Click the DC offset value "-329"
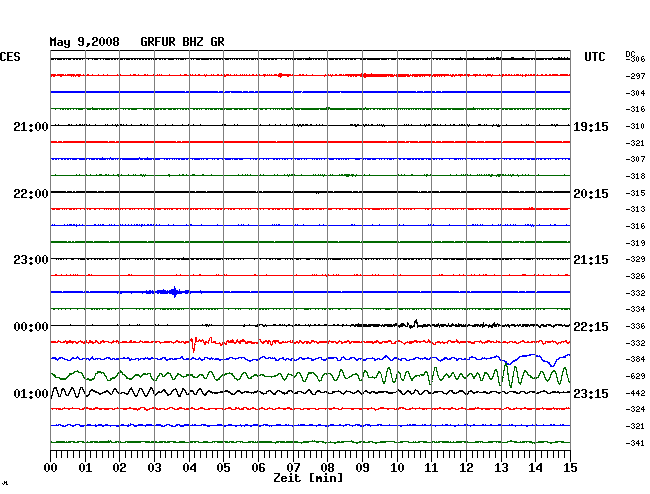Screen dimensions: 650x494 pos(635,259)
